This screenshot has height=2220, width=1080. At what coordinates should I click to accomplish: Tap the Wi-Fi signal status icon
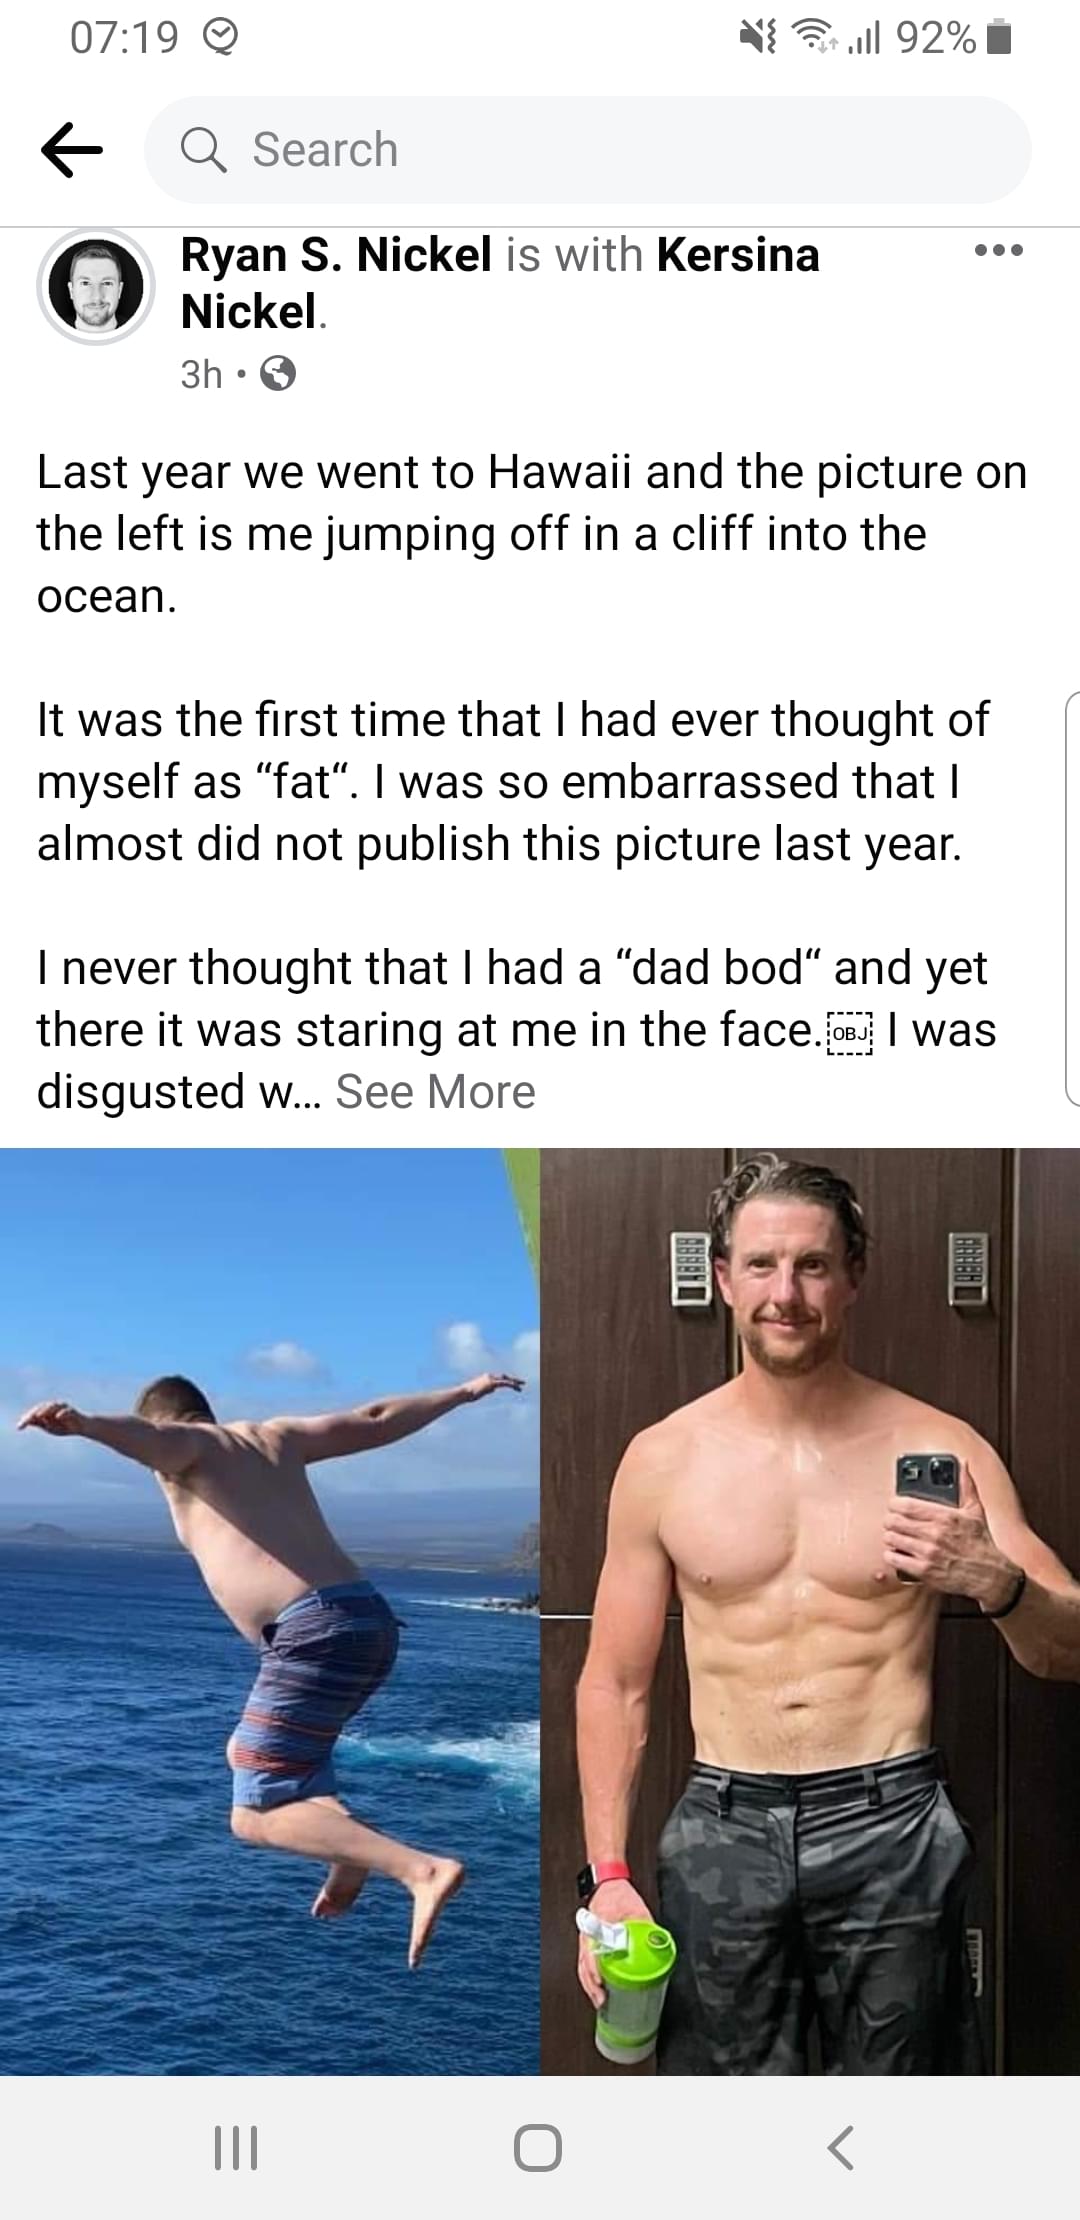click(x=815, y=38)
